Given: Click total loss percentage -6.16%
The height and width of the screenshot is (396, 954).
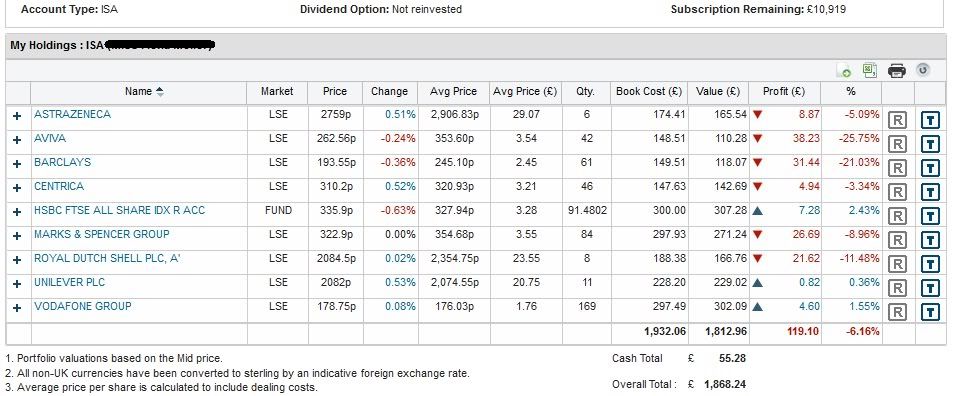Looking at the screenshot, I should point(862,332).
